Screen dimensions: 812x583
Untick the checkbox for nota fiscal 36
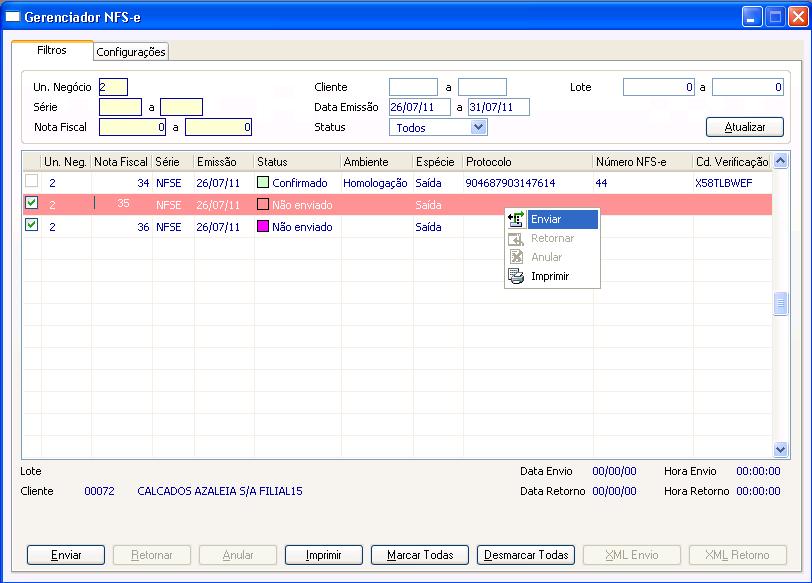32,224
